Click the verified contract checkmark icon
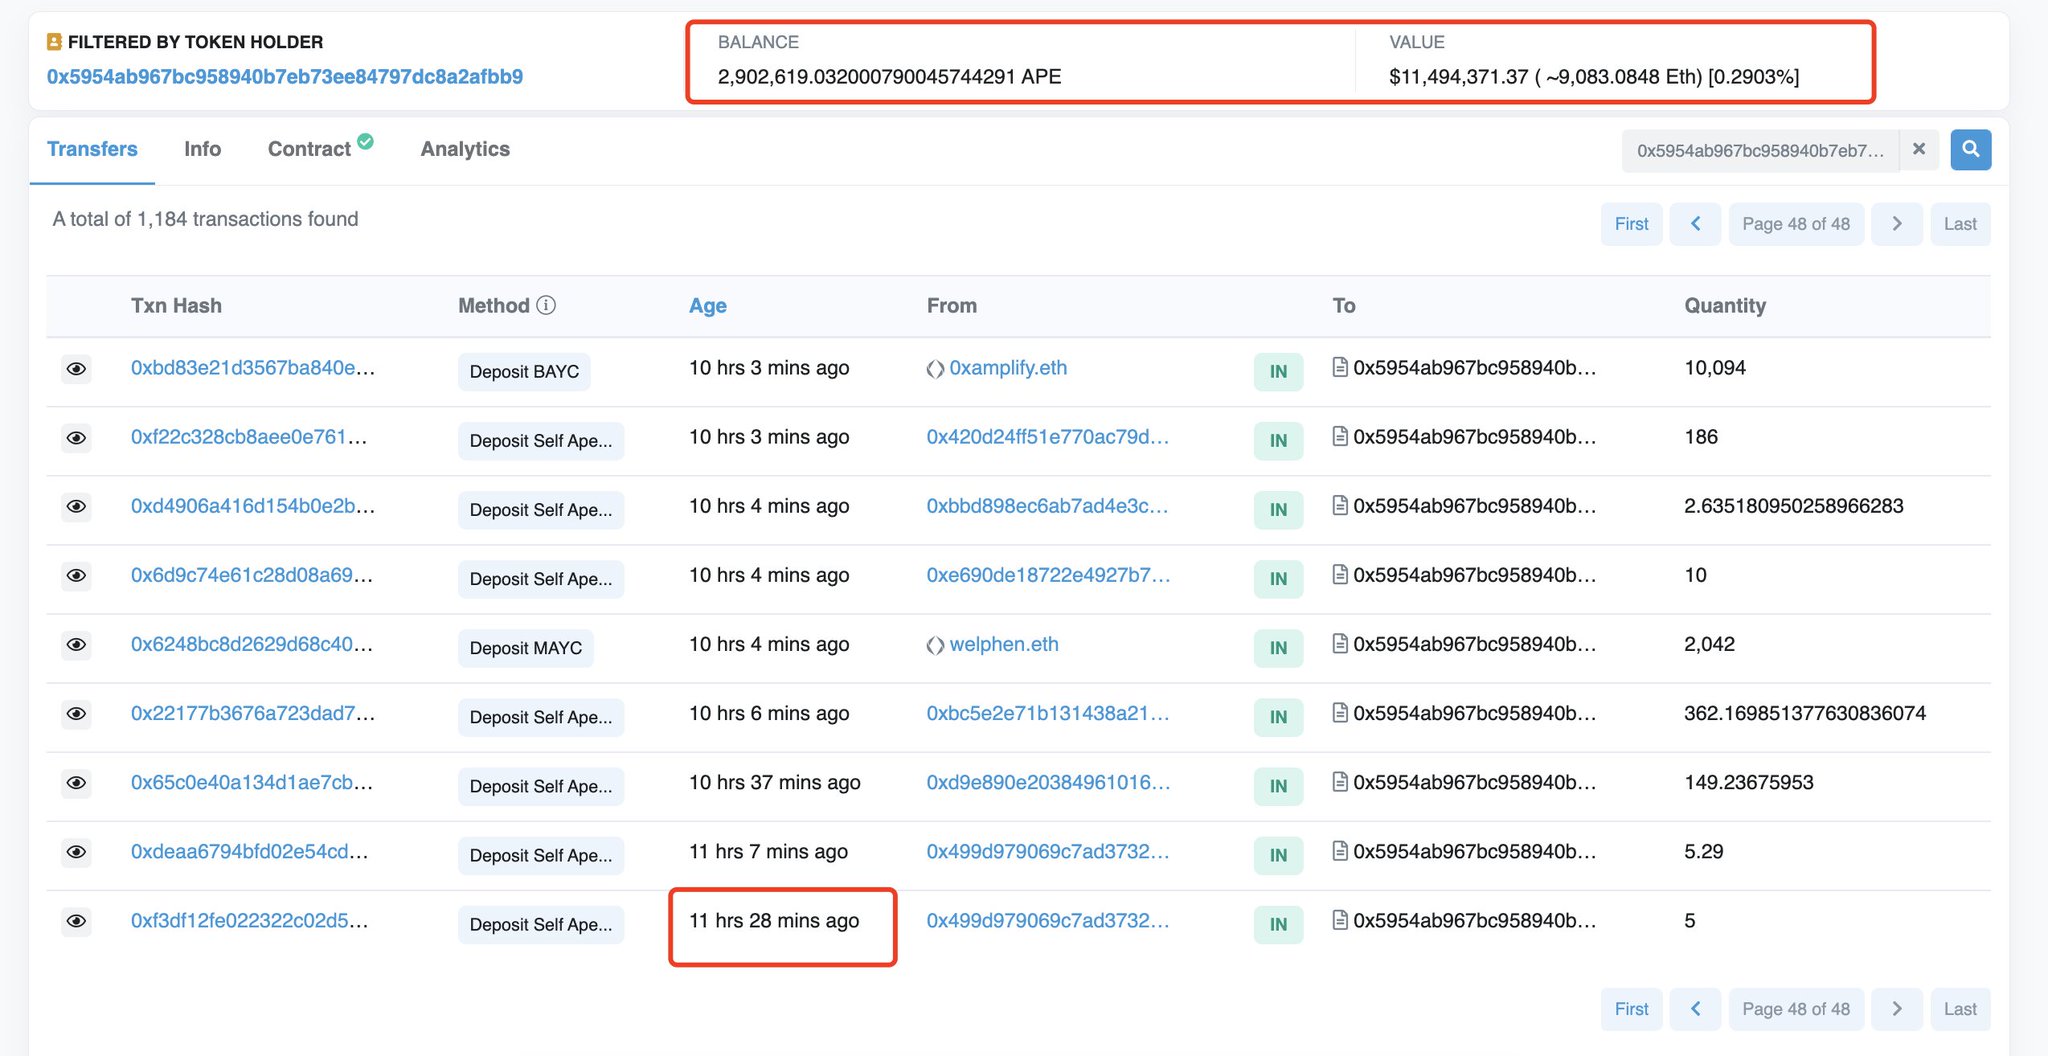Image resolution: width=2048 pixels, height=1056 pixels. pyautogui.click(x=364, y=140)
